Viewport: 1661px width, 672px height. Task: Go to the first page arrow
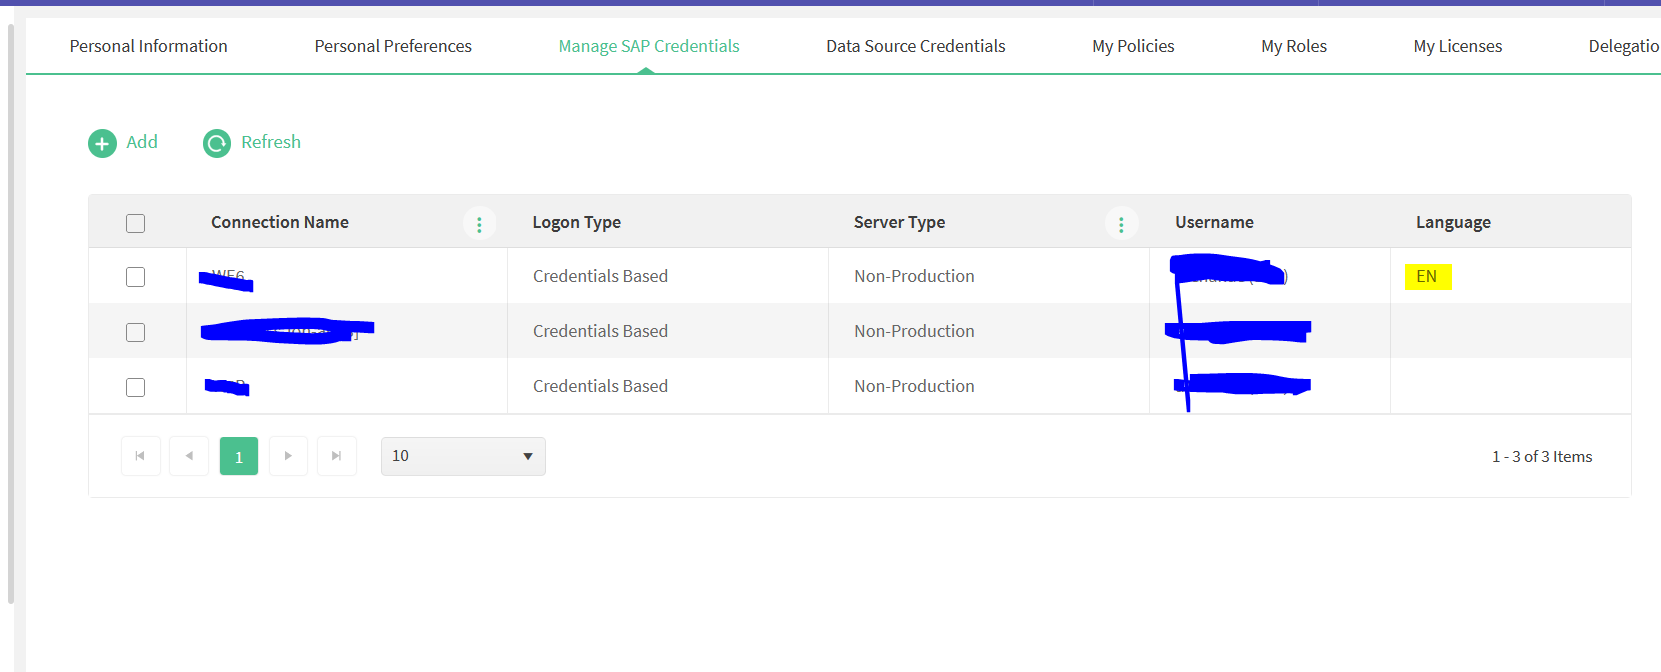point(140,456)
